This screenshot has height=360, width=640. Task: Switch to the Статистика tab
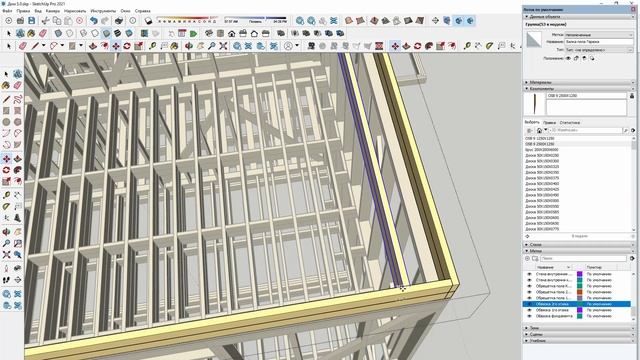click(570, 122)
